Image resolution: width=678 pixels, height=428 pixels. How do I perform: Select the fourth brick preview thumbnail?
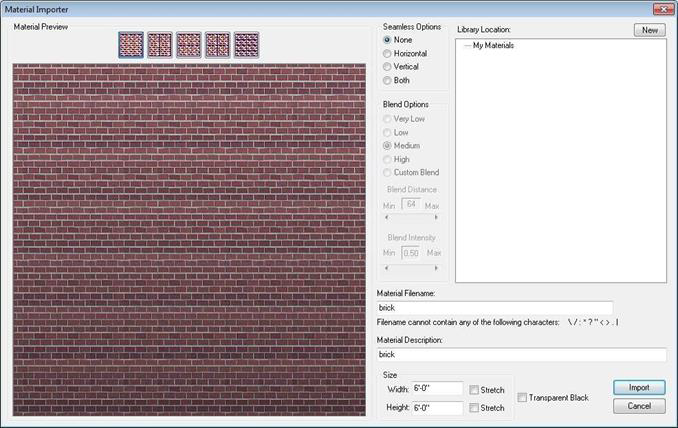(x=217, y=45)
